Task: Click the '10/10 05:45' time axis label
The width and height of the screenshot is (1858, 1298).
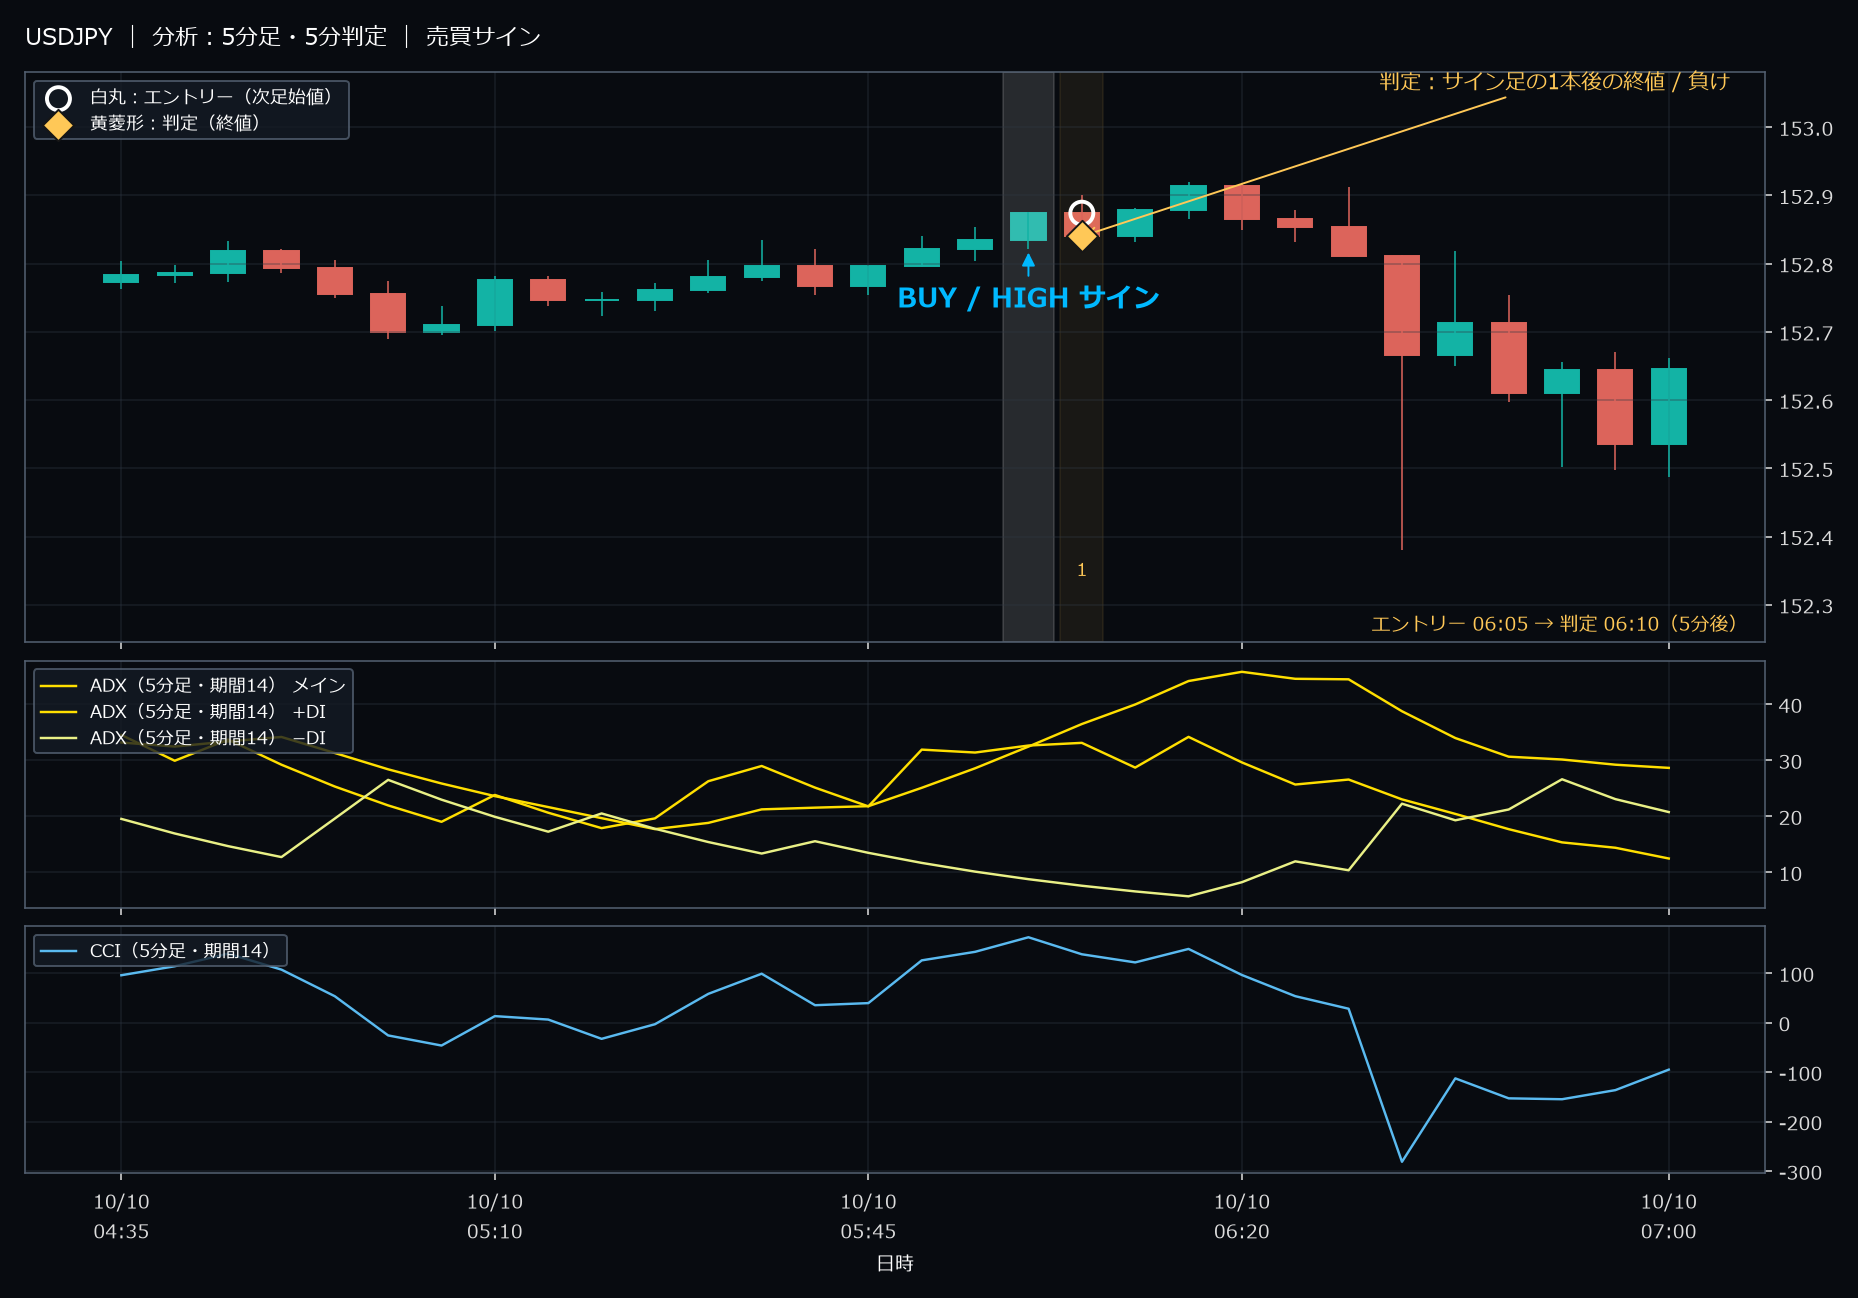Action: pyautogui.click(x=868, y=1217)
